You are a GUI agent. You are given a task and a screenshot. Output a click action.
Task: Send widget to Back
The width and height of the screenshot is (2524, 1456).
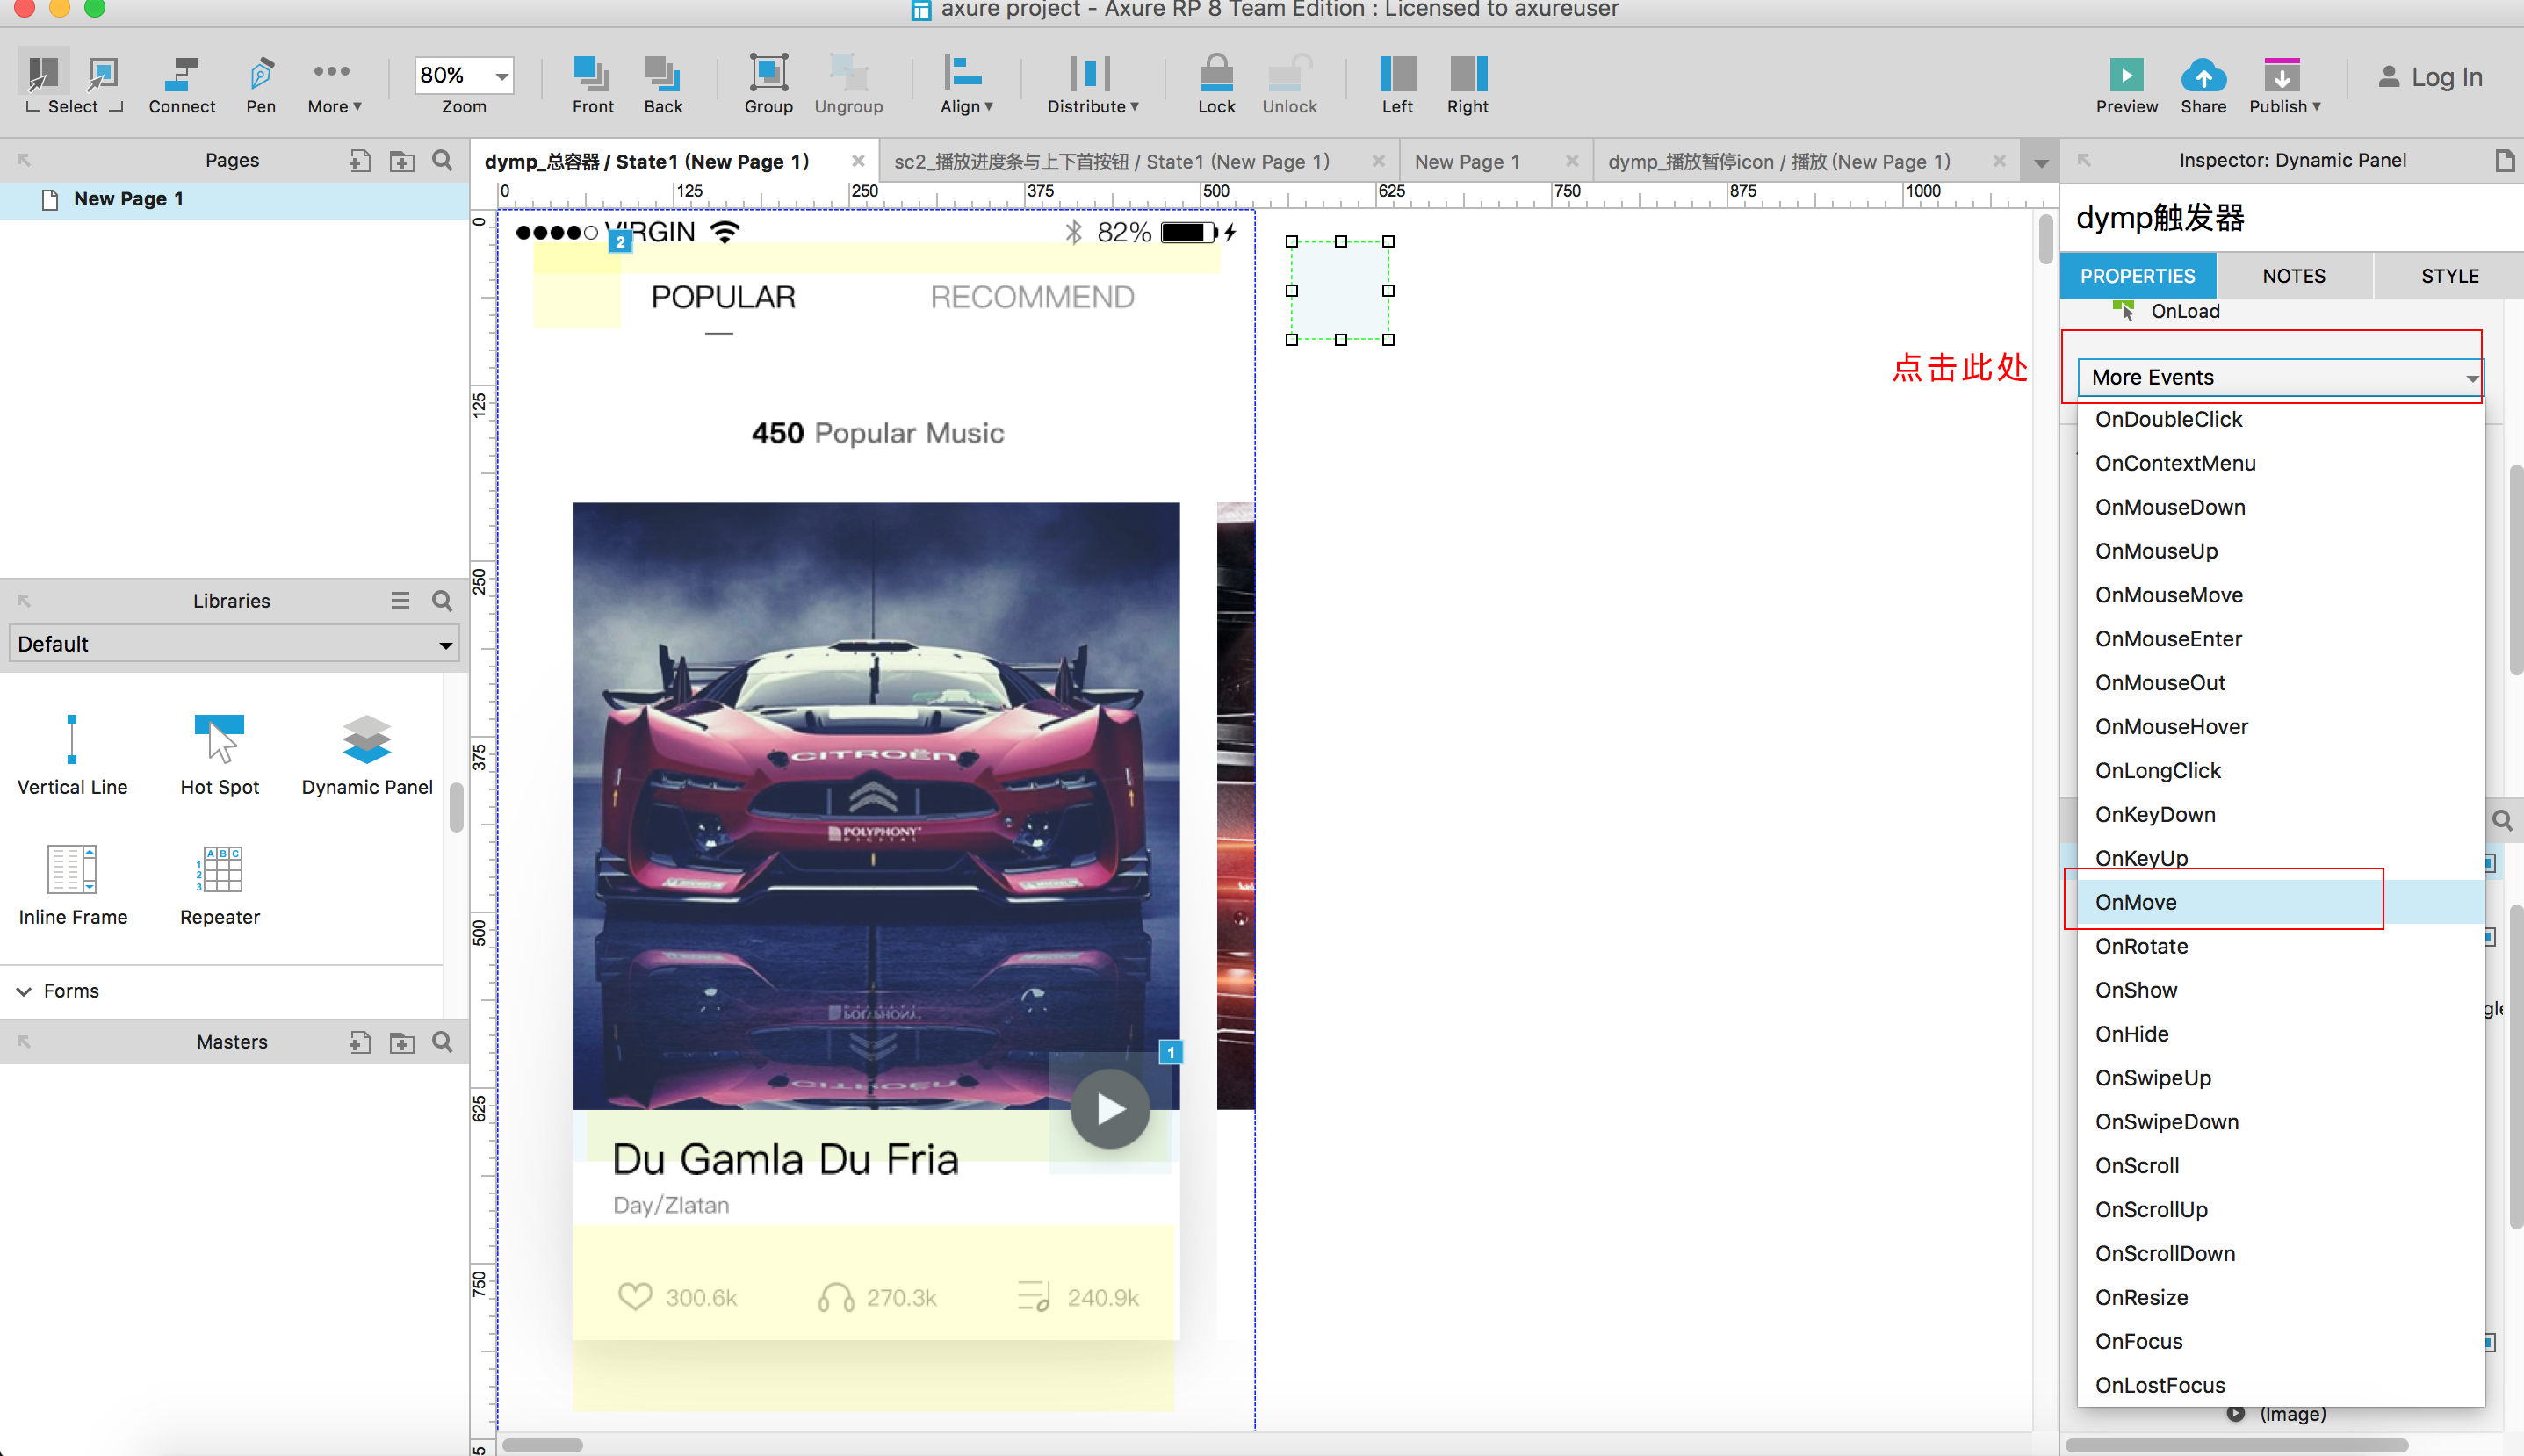tap(662, 84)
